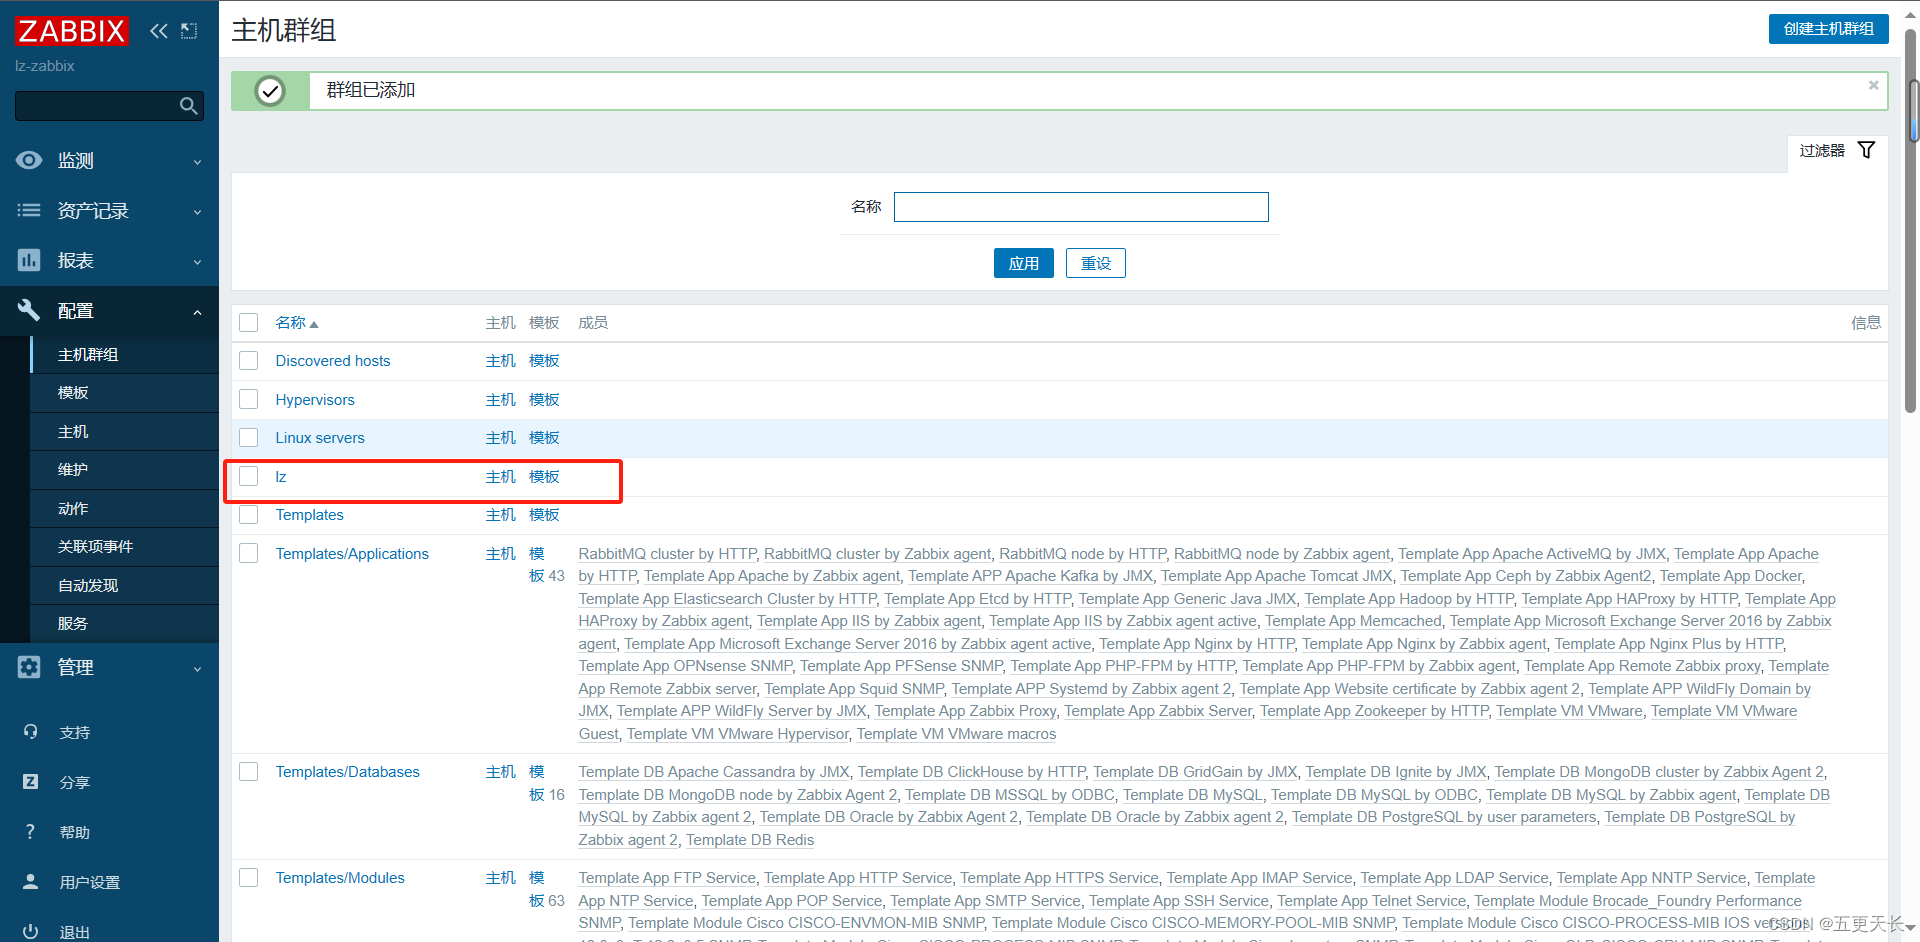Click the vertical page scrollbar
This screenshot has height=942, width=1920.
(1911, 220)
